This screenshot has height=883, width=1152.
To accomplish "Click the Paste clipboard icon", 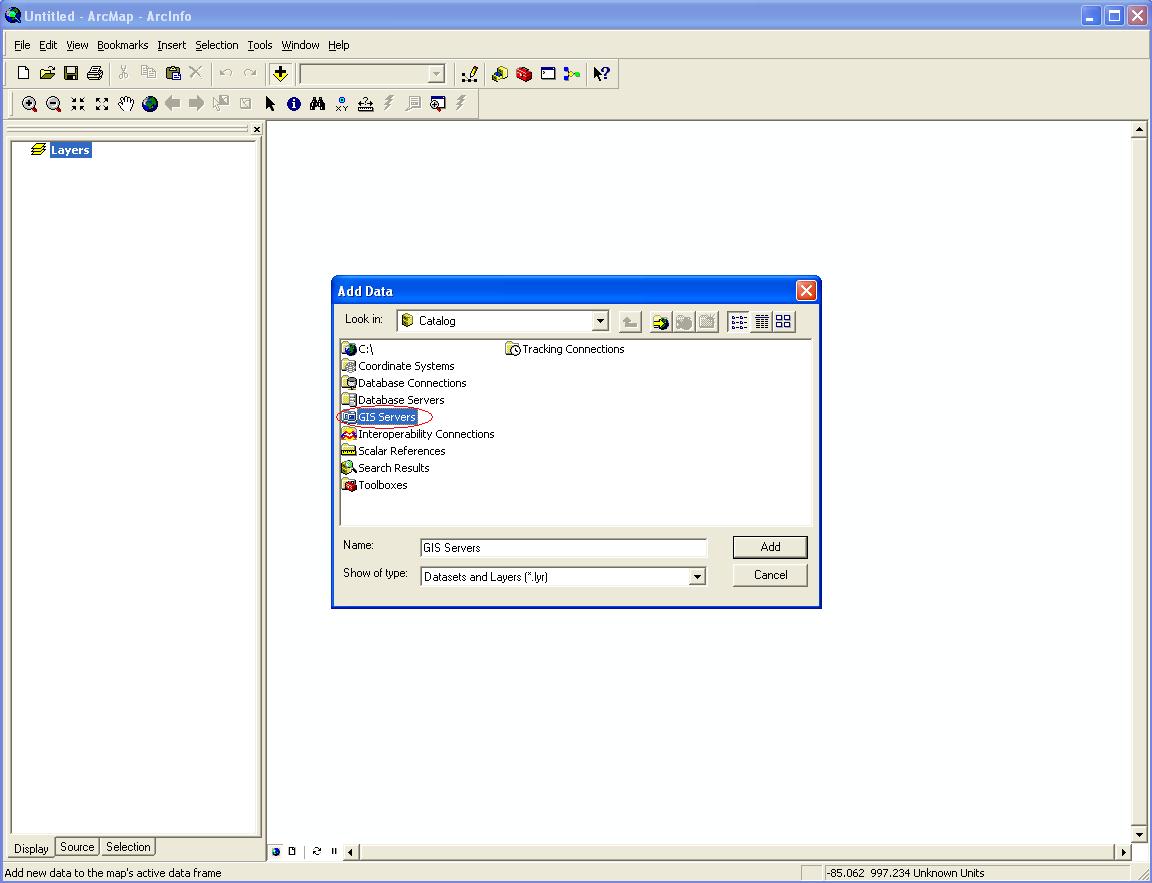I will (173, 73).
